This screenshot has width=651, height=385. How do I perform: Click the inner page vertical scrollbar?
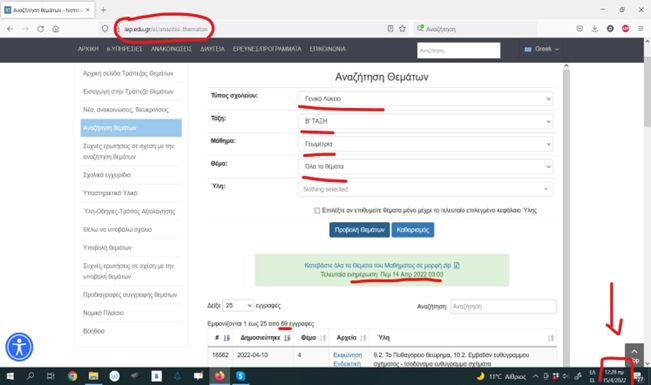tap(566, 216)
